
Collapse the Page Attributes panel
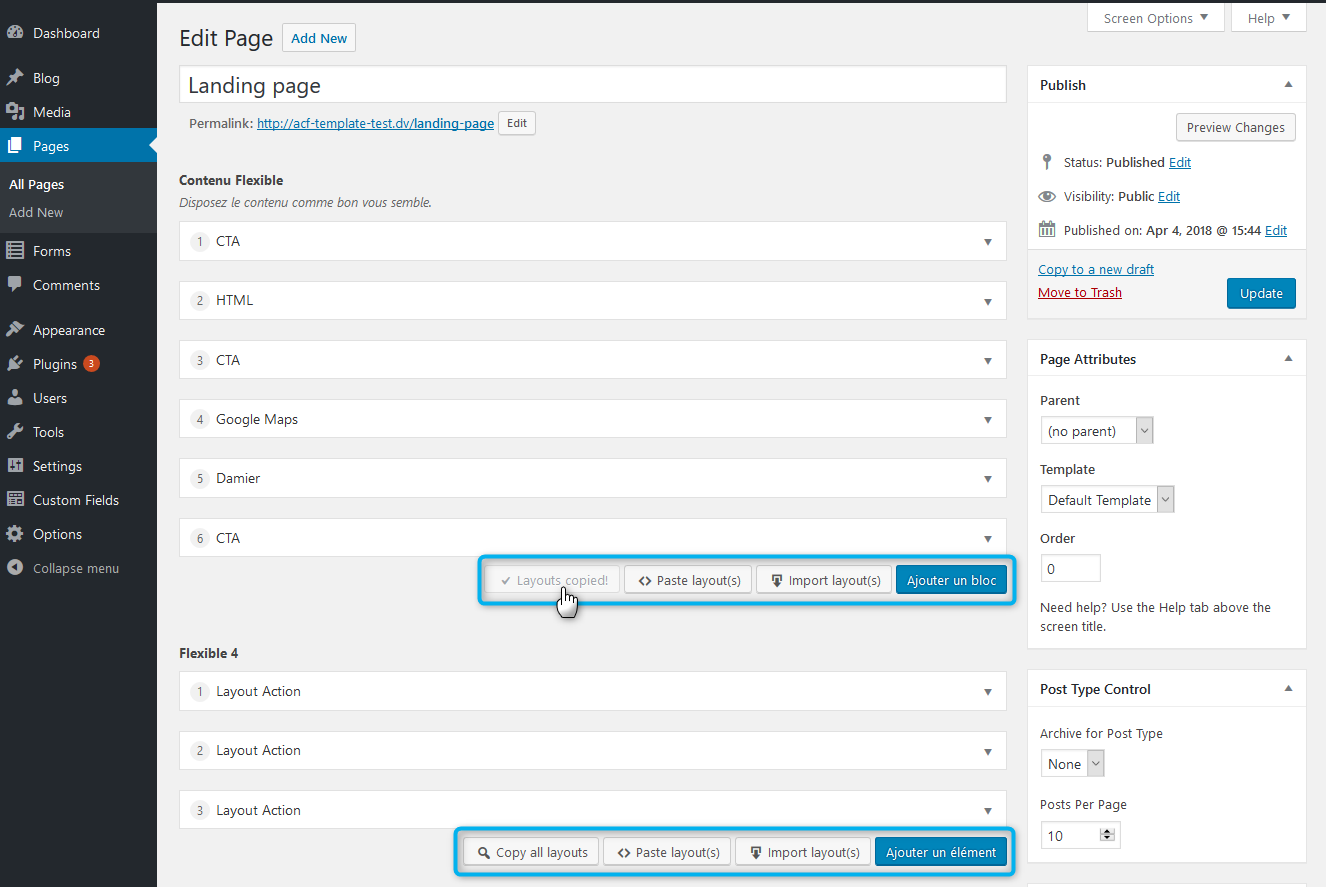(x=1288, y=359)
